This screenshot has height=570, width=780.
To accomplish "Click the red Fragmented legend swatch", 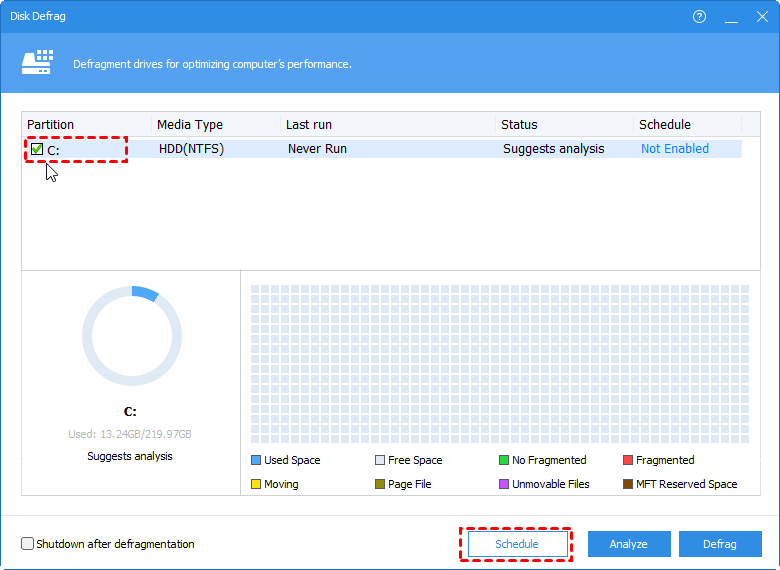I will pos(628,460).
